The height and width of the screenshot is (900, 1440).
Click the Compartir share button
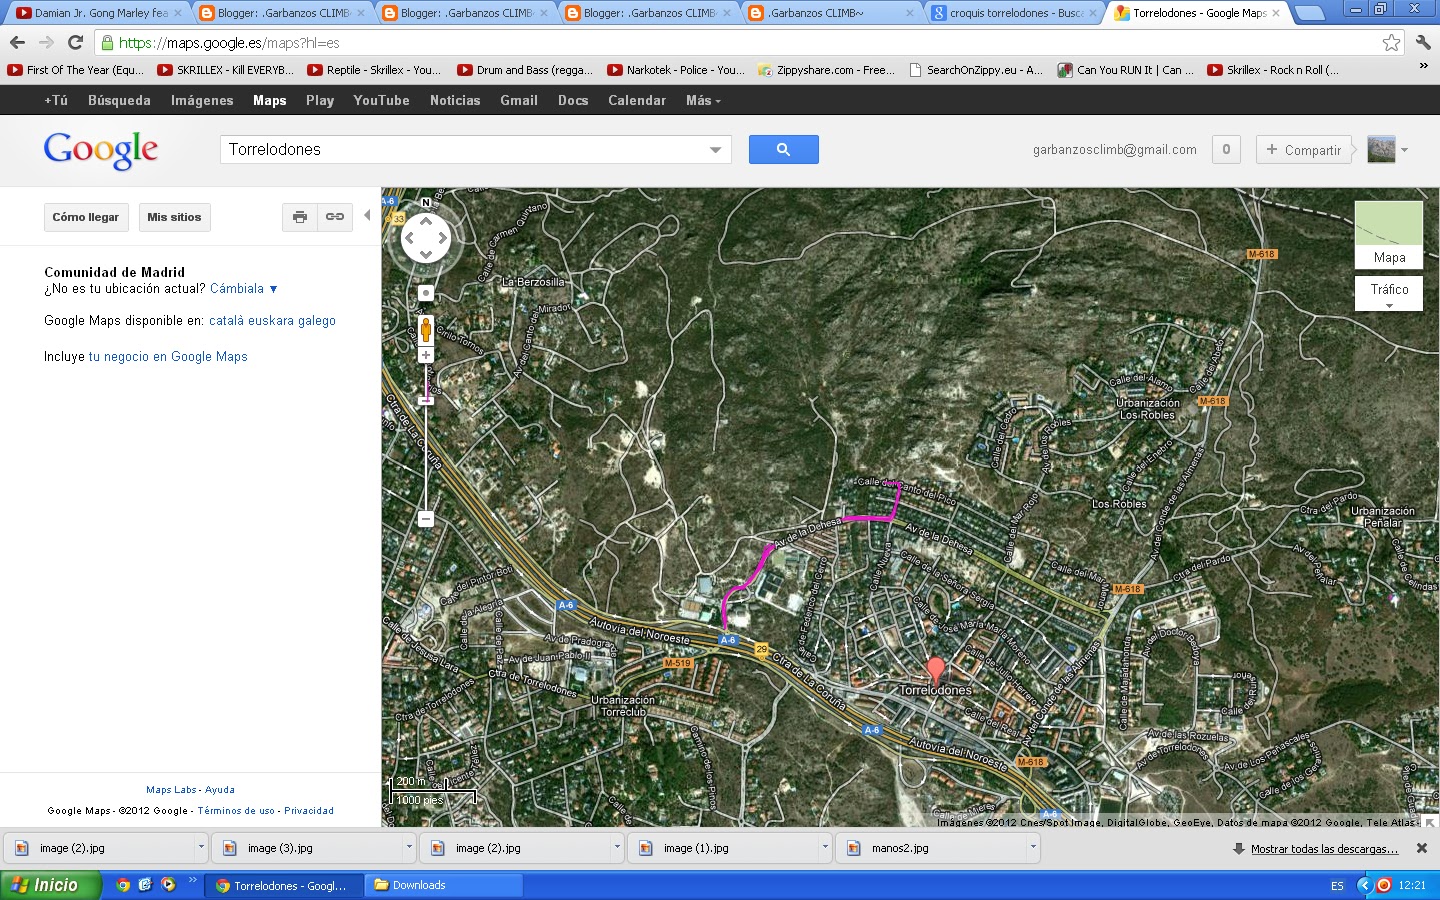point(1304,150)
